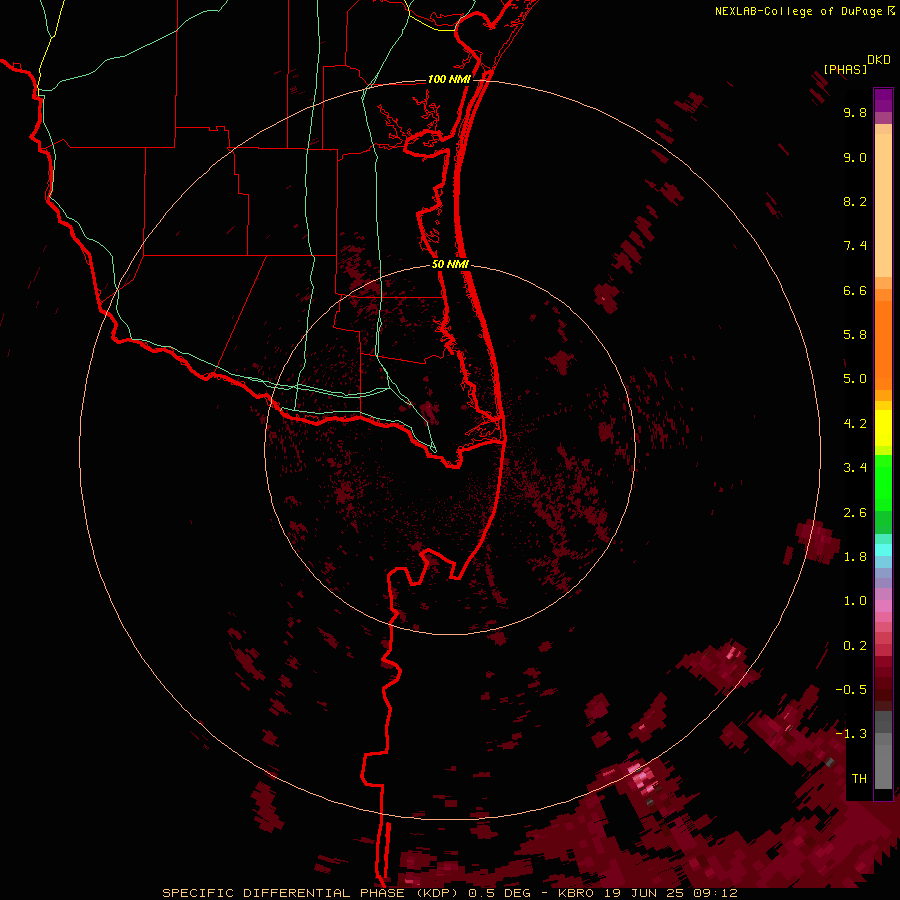This screenshot has height=900, width=900.
Task: Pick the gray segment near the TH label
Action: click(883, 766)
